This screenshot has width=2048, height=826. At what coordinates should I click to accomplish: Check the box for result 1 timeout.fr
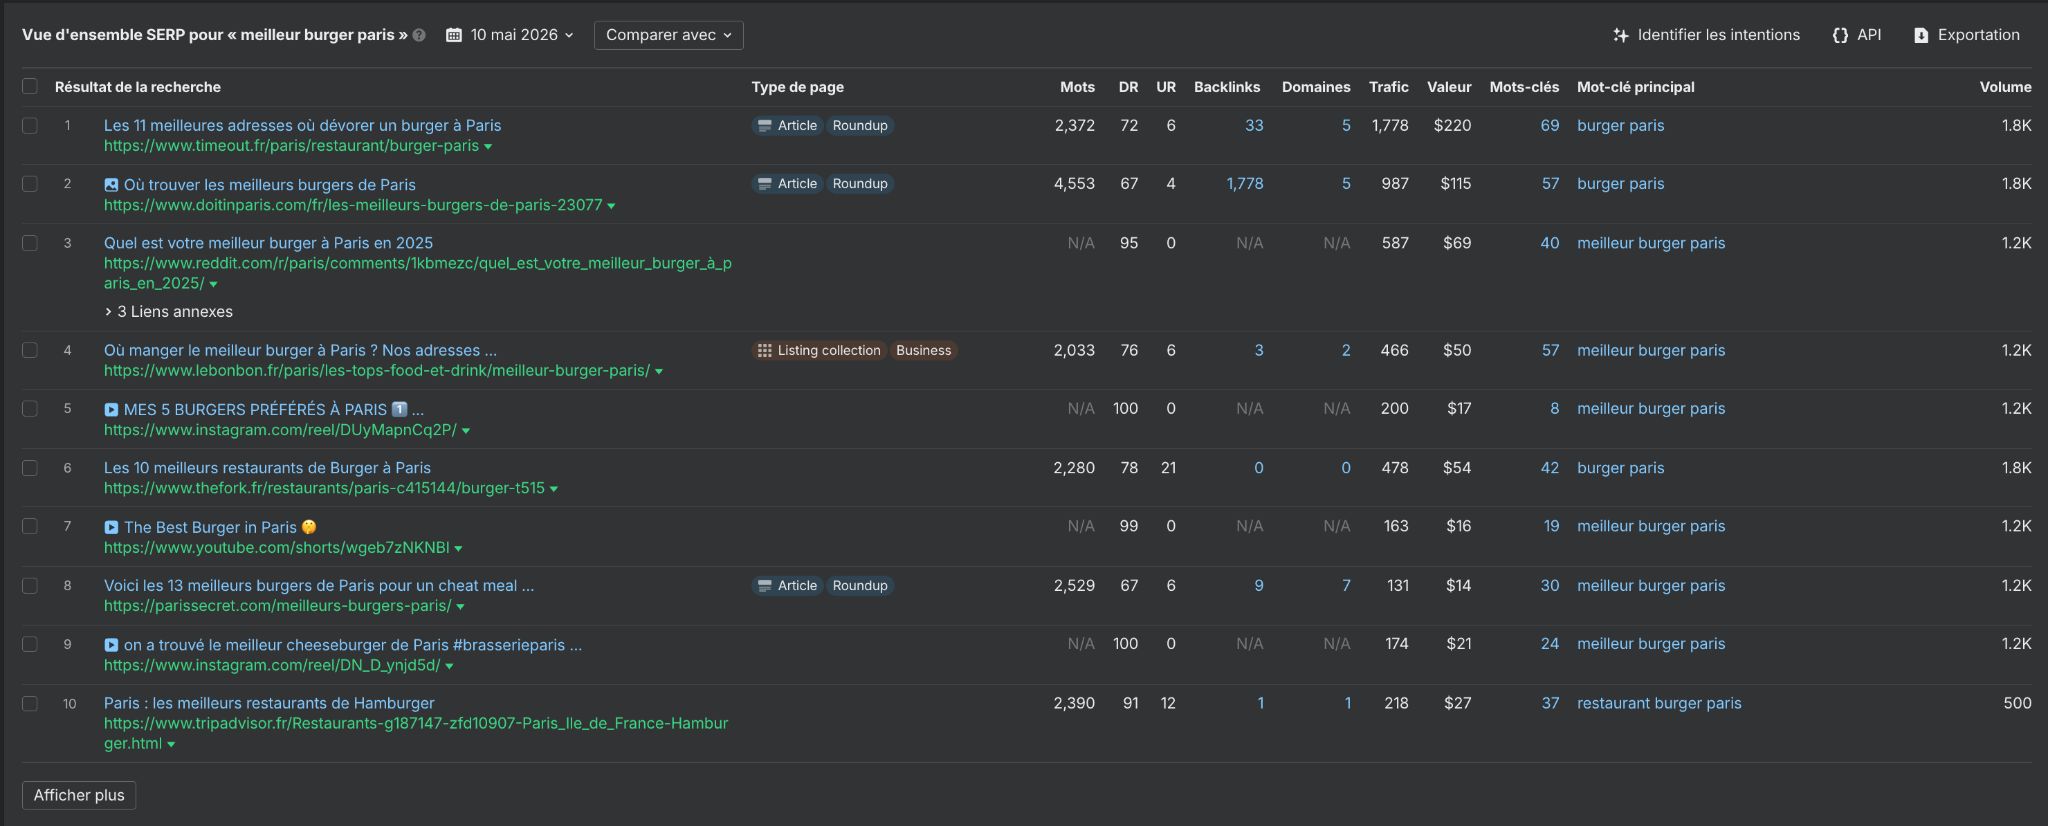[x=30, y=125]
